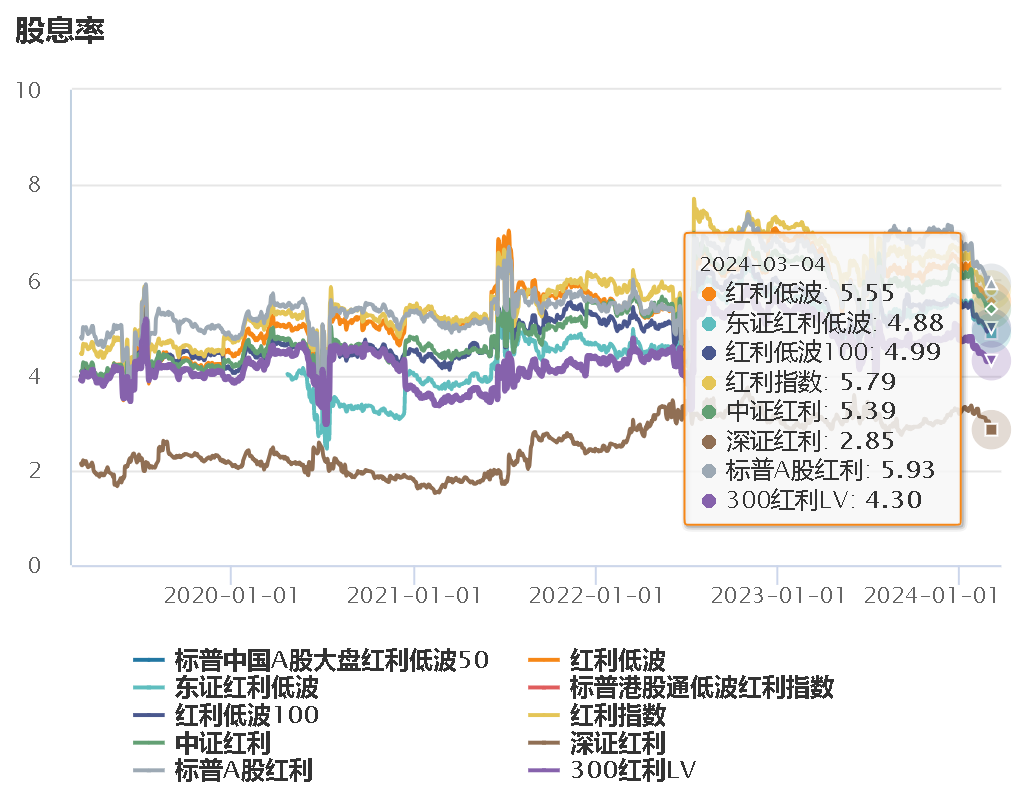Click the brown square 深证红利 end-point marker
Viewport: 1016px width, 800px height.
point(991,430)
